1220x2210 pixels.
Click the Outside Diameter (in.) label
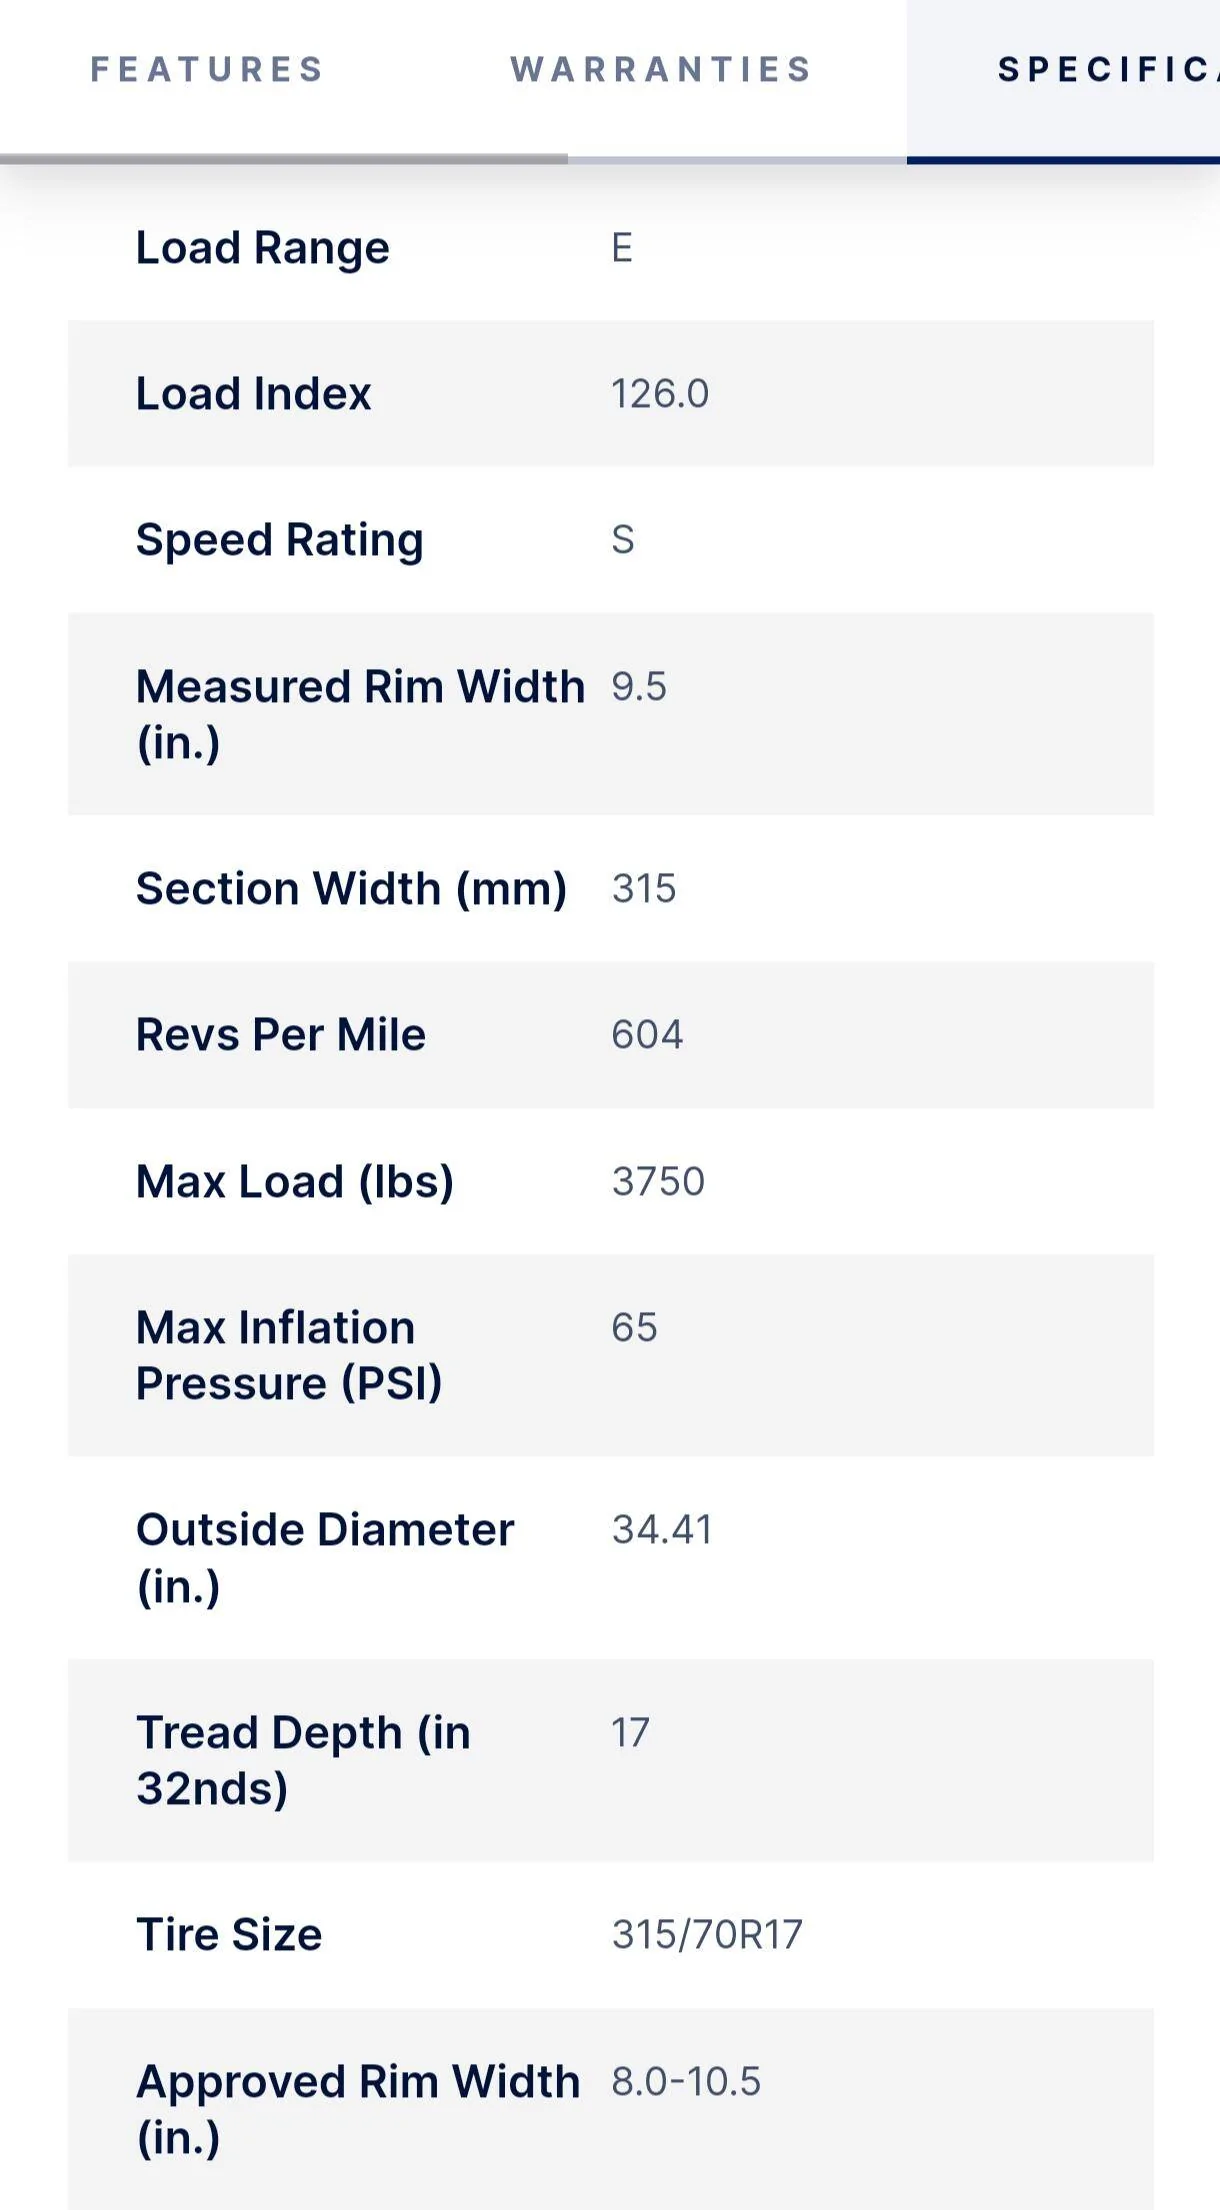tap(325, 1558)
